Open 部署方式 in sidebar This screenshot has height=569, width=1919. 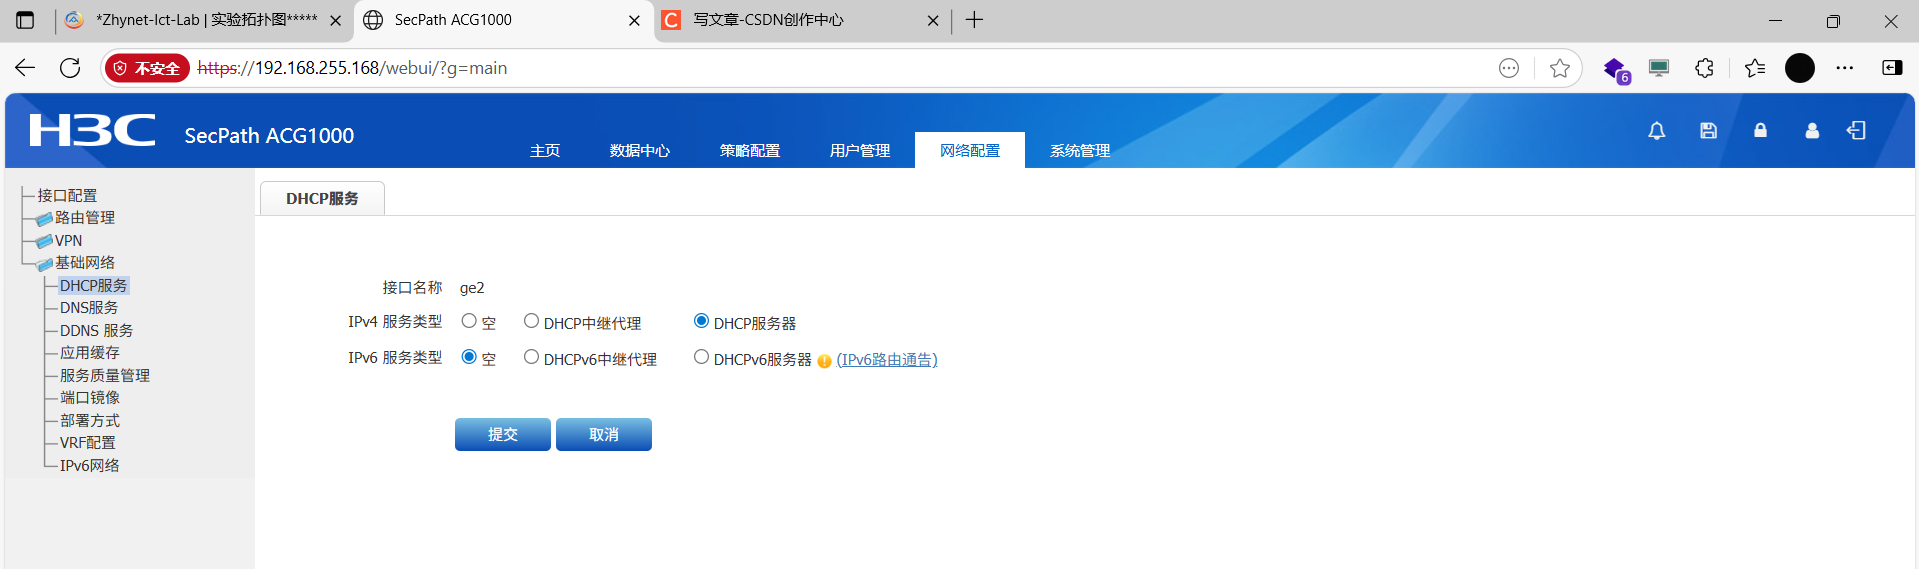coord(90,421)
